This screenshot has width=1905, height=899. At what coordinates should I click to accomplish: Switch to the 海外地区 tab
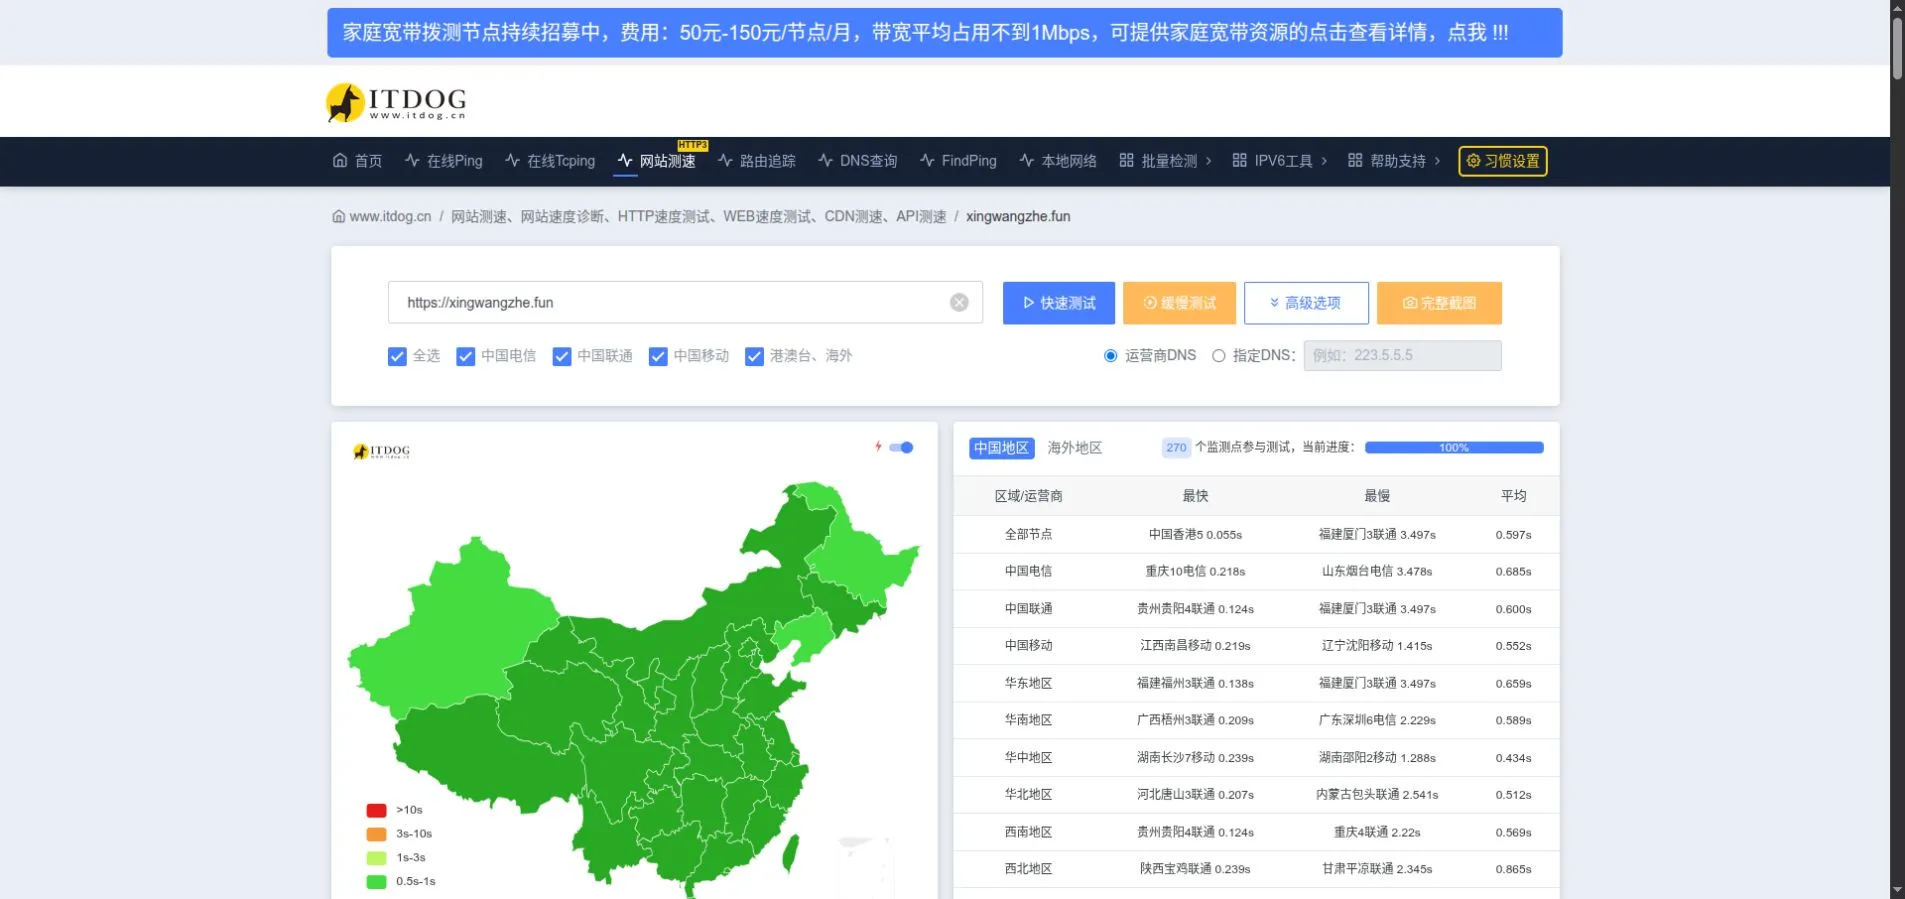click(1074, 448)
